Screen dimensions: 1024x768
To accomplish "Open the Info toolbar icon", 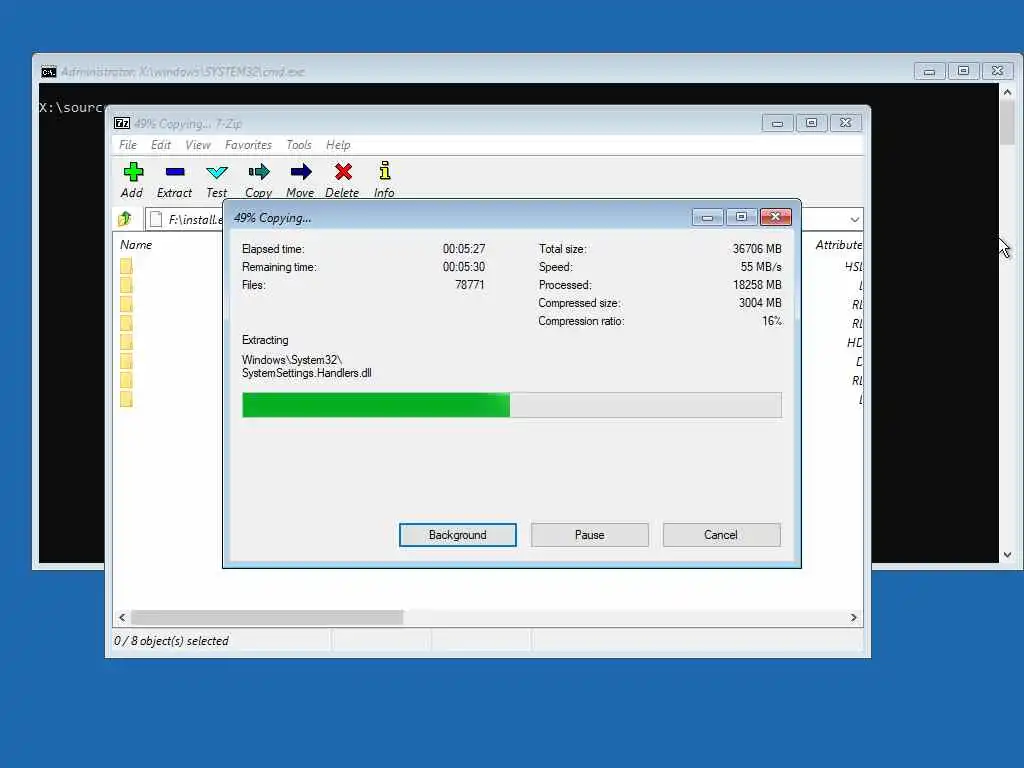I will 385,171.
